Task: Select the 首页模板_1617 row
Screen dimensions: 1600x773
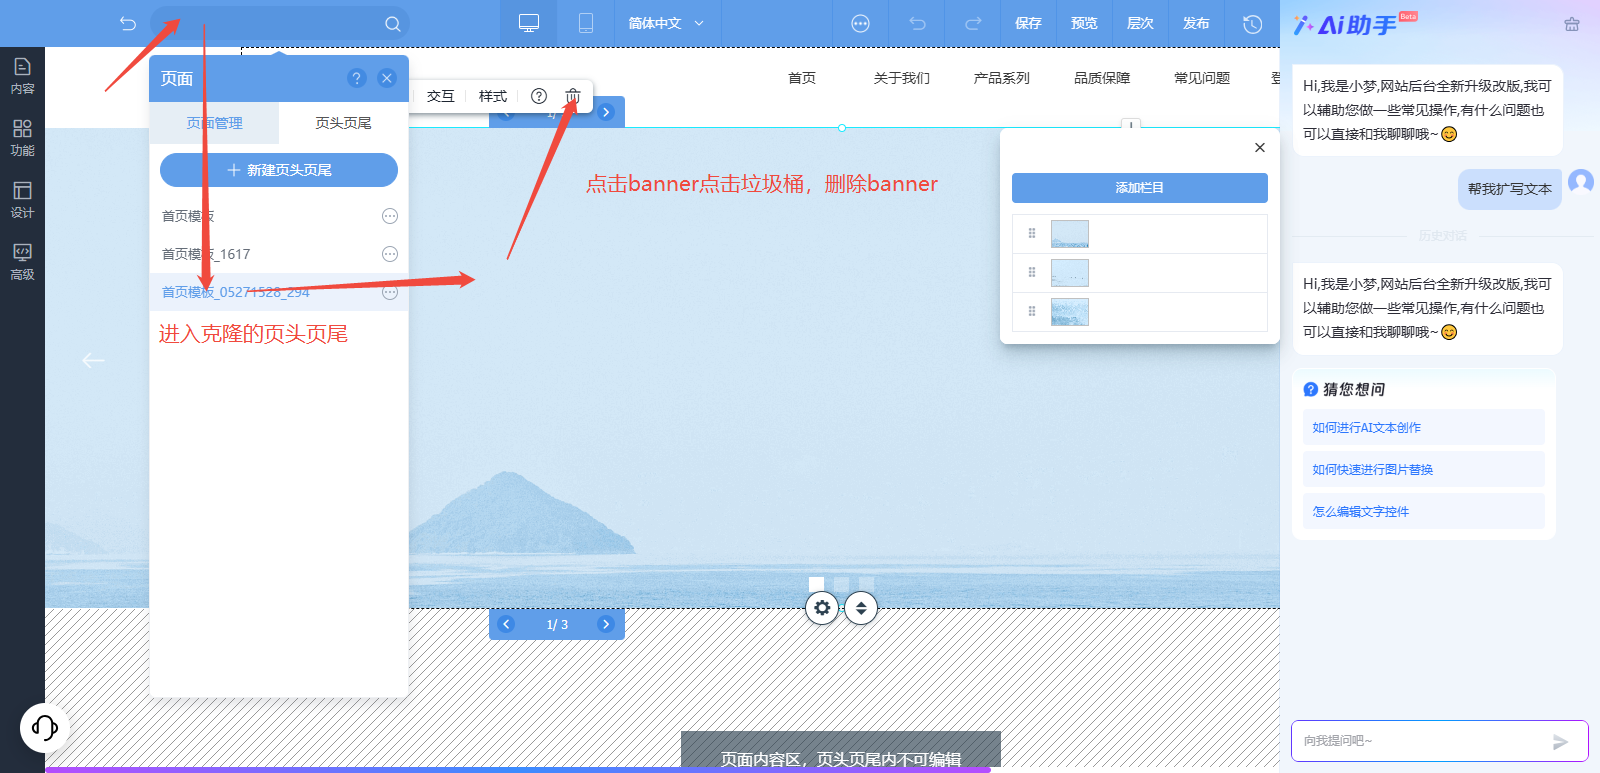Action: 279,254
